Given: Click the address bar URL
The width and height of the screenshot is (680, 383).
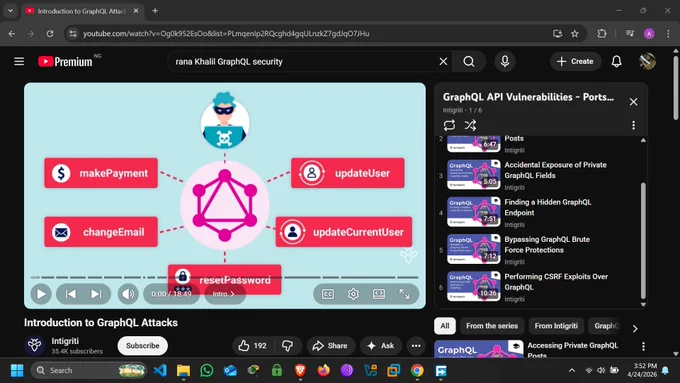Looking at the screenshot, I should coord(226,33).
